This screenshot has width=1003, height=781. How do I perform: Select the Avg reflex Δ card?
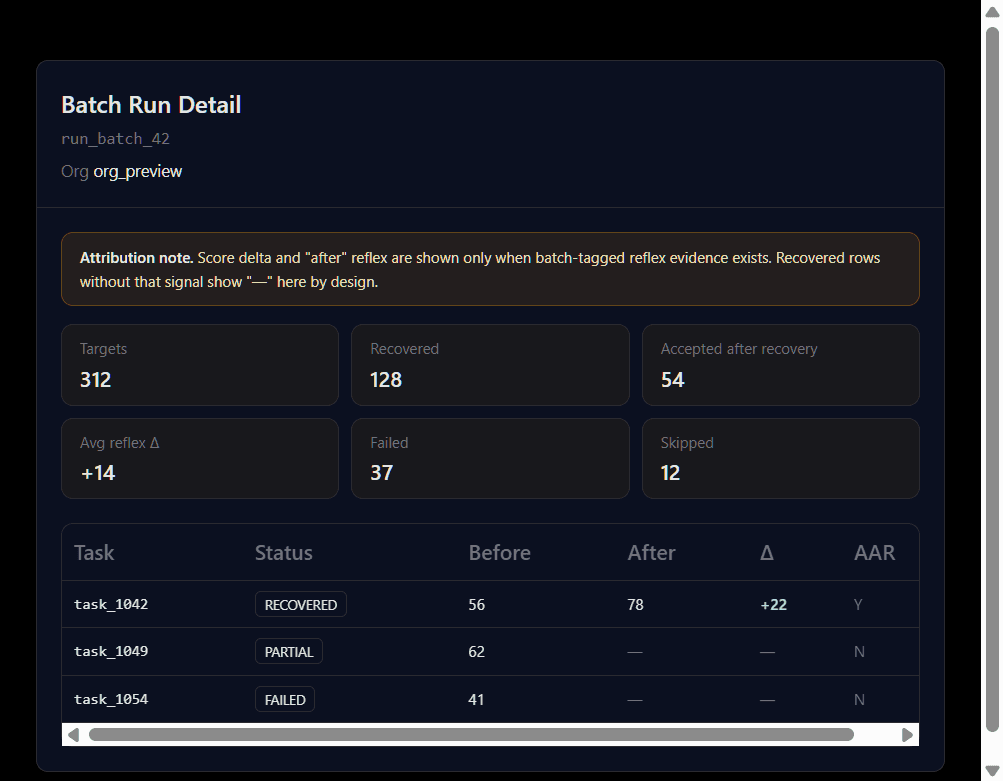(x=200, y=458)
